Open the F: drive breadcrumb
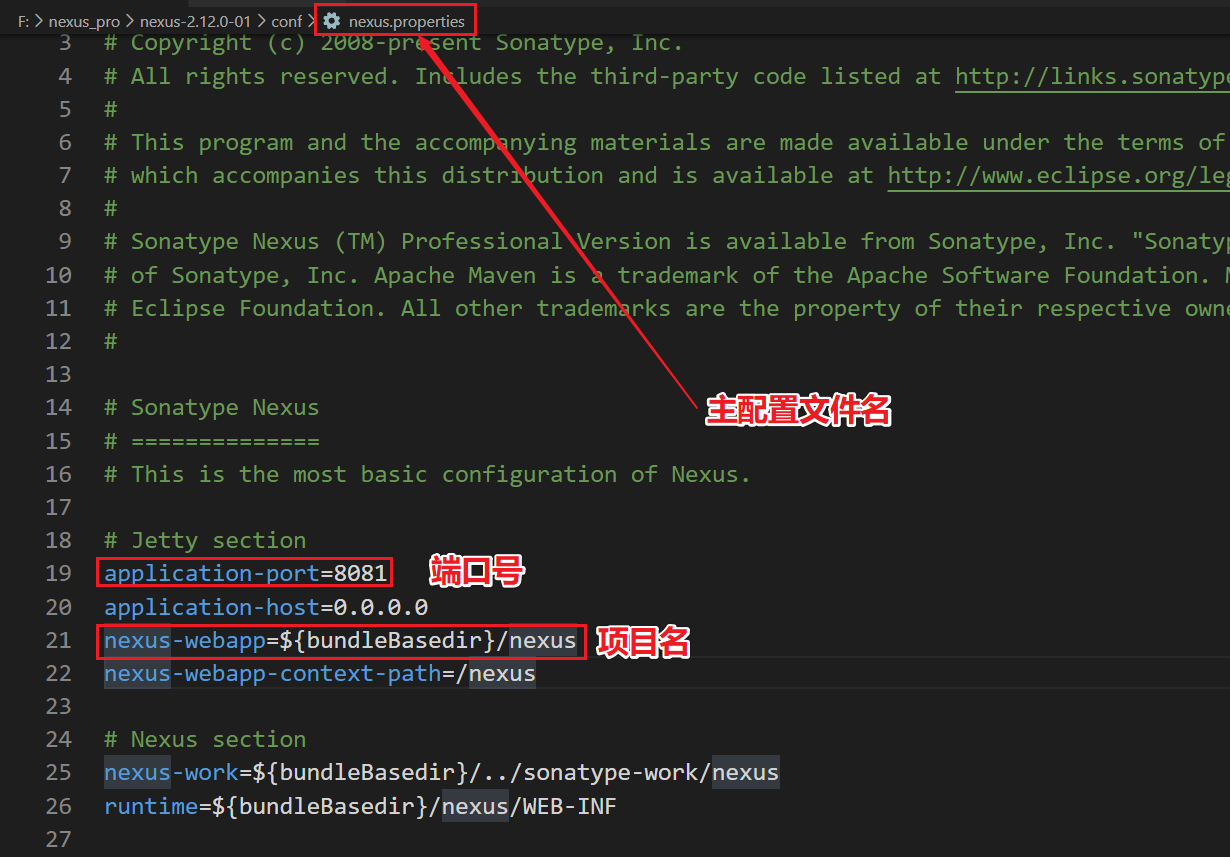This screenshot has width=1230, height=857. [22, 21]
